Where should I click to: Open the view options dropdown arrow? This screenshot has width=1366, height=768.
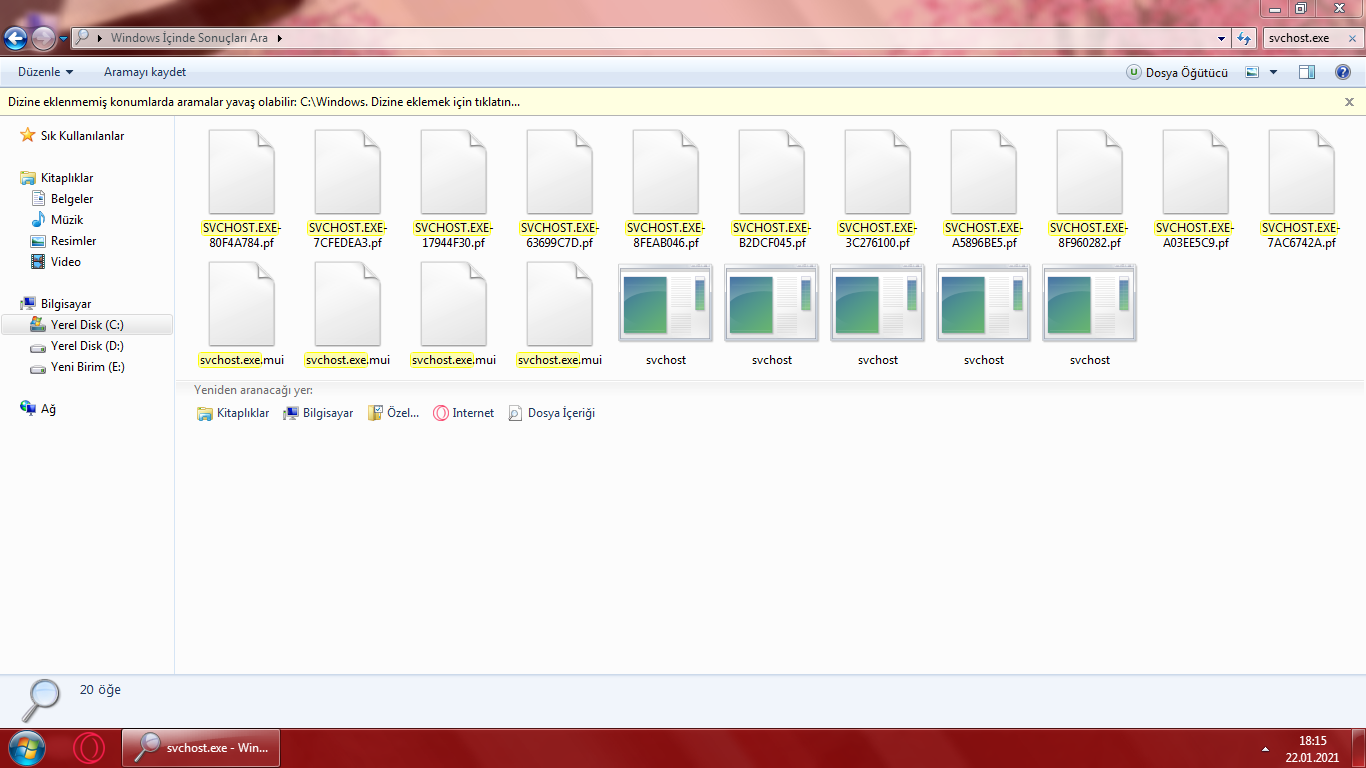[1273, 72]
